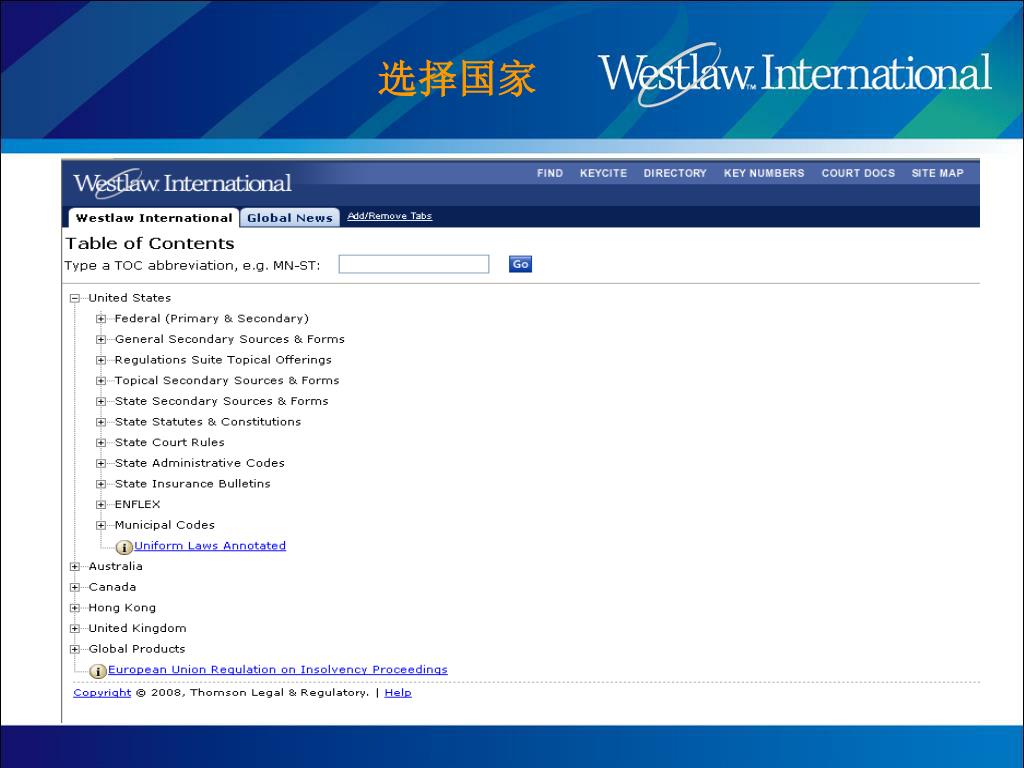Open KEYCITE from top navigation
1024x768 pixels.
click(x=603, y=173)
